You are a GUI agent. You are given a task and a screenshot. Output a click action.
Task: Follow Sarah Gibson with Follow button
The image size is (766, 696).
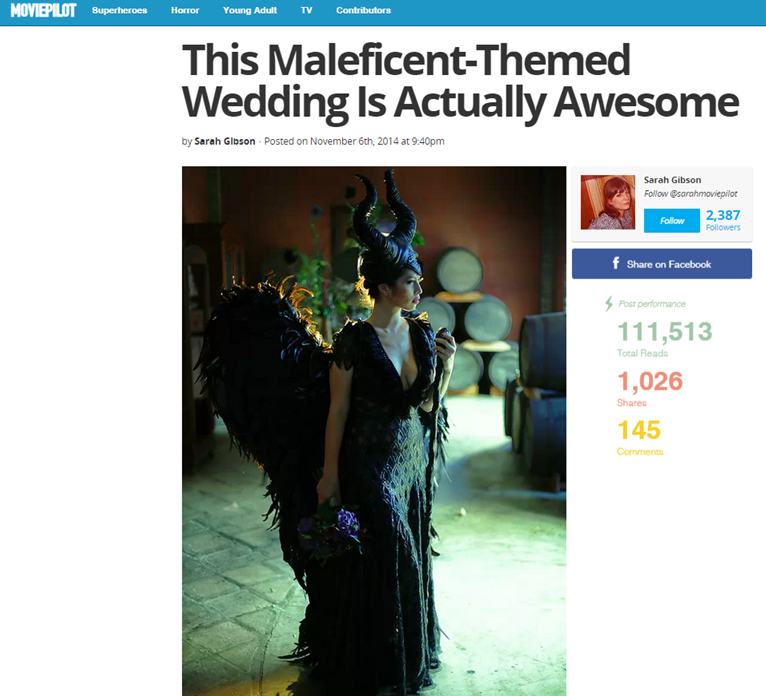pos(672,221)
